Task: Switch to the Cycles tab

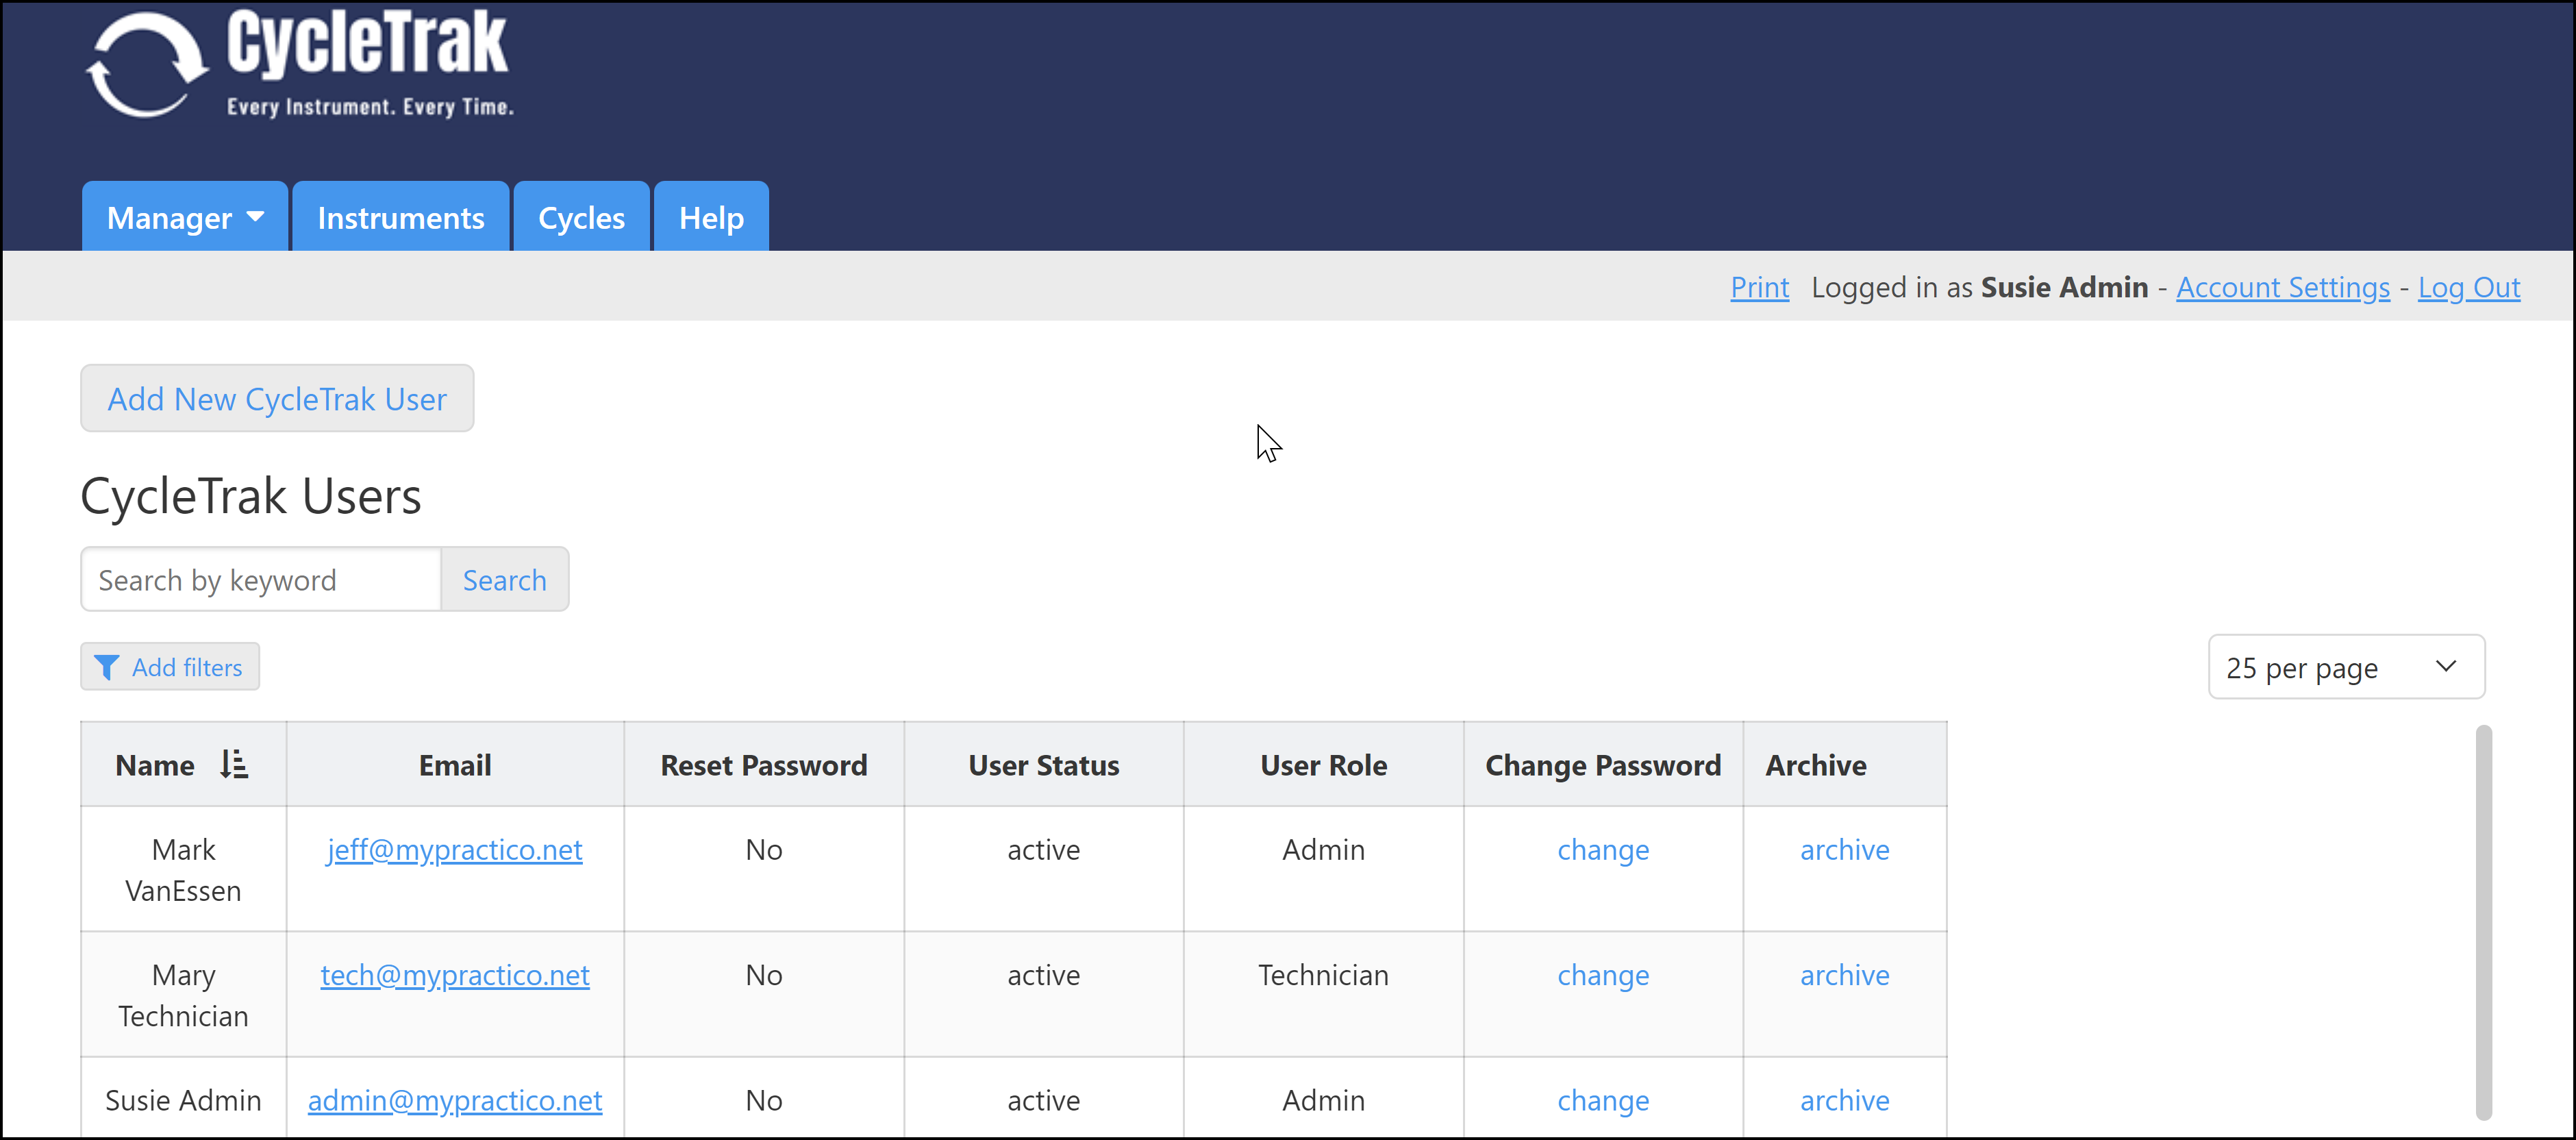Action: 581,218
